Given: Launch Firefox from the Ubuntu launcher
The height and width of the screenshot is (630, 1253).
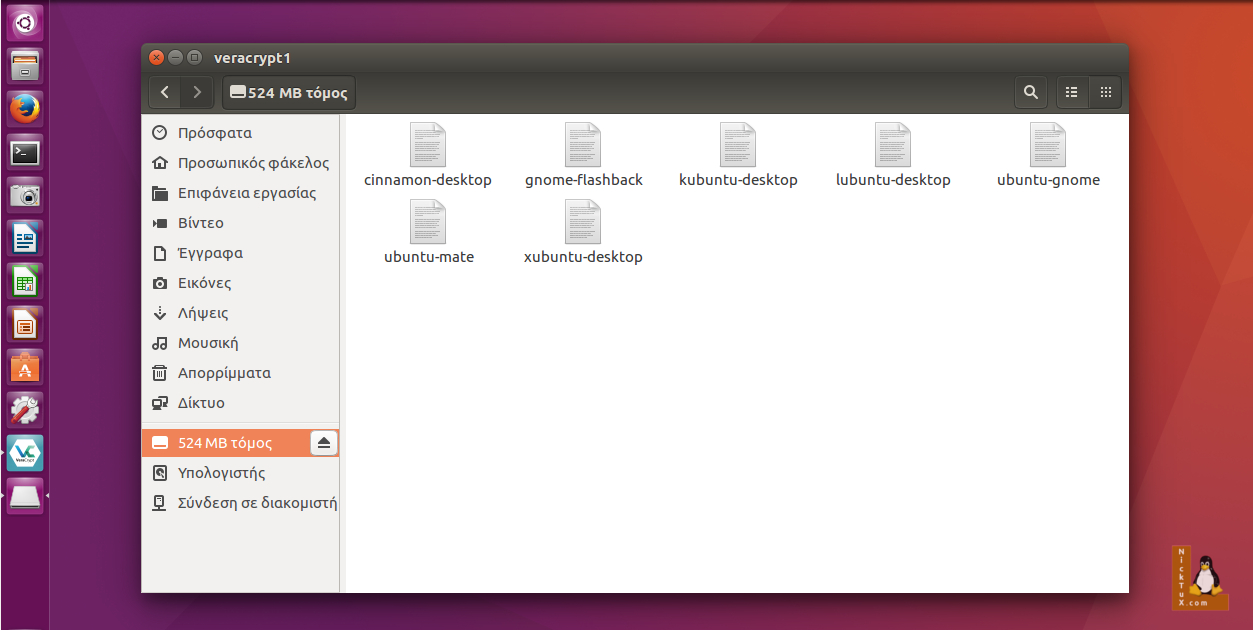Looking at the screenshot, I should click(25, 108).
